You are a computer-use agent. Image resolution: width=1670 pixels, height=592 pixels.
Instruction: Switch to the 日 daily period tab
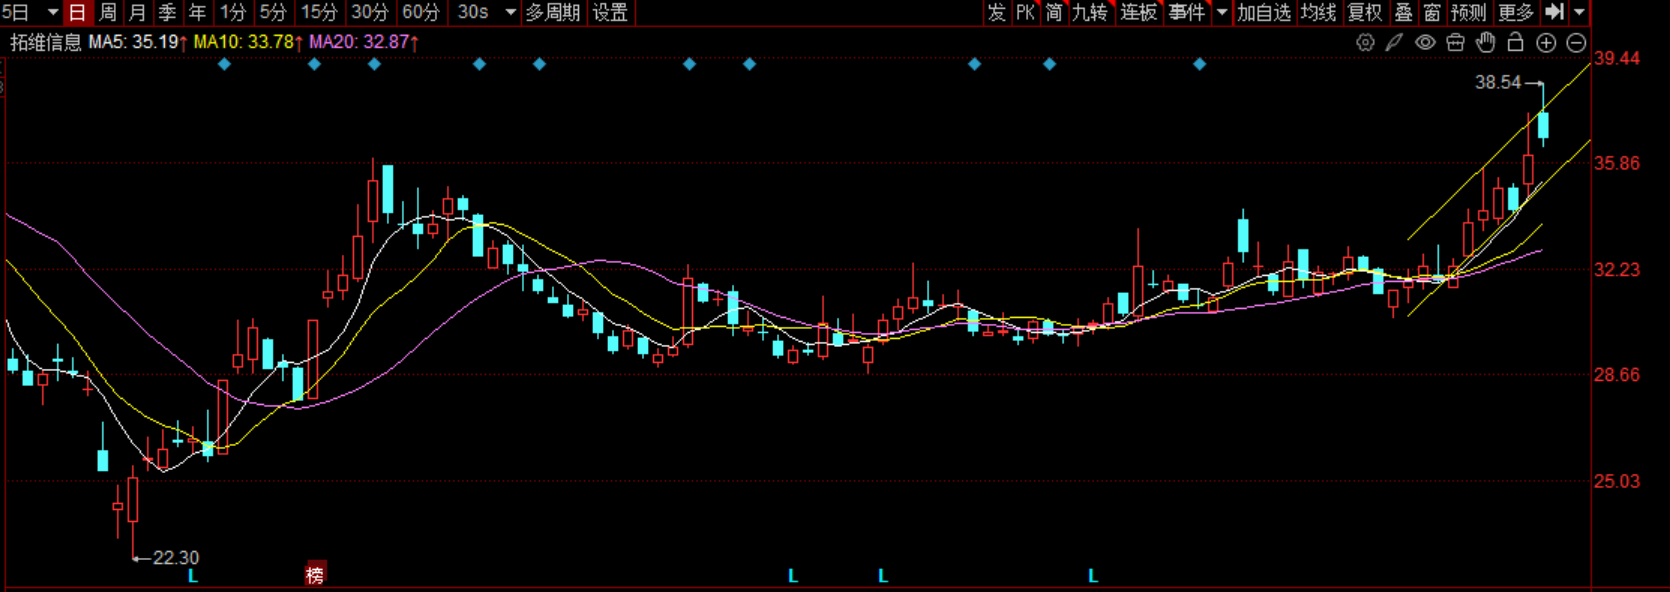coord(77,12)
